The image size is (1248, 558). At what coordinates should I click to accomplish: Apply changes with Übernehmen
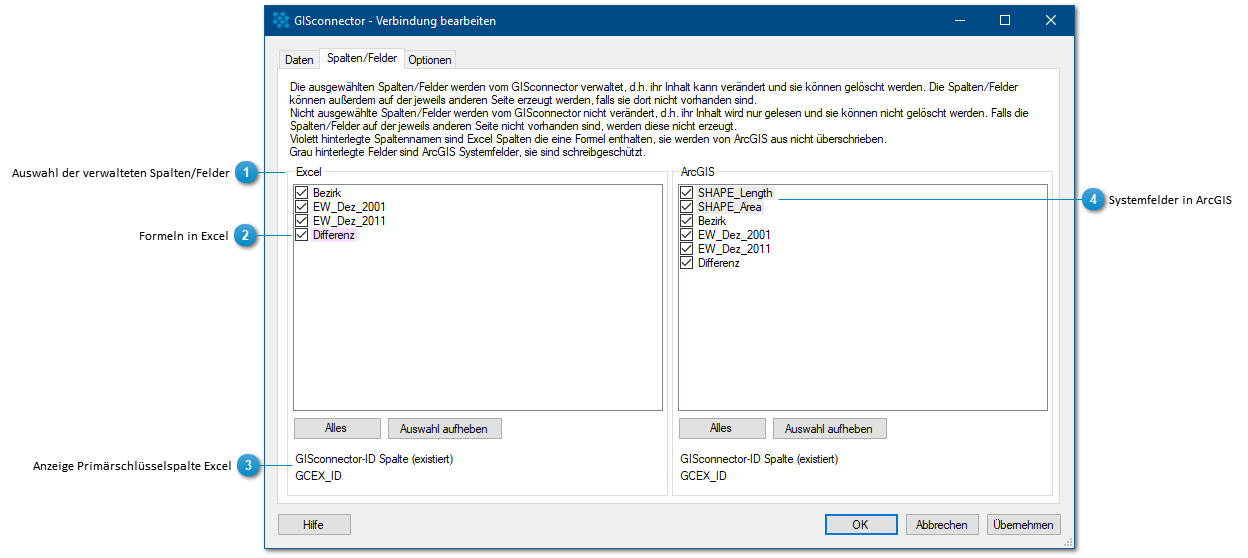[1024, 524]
